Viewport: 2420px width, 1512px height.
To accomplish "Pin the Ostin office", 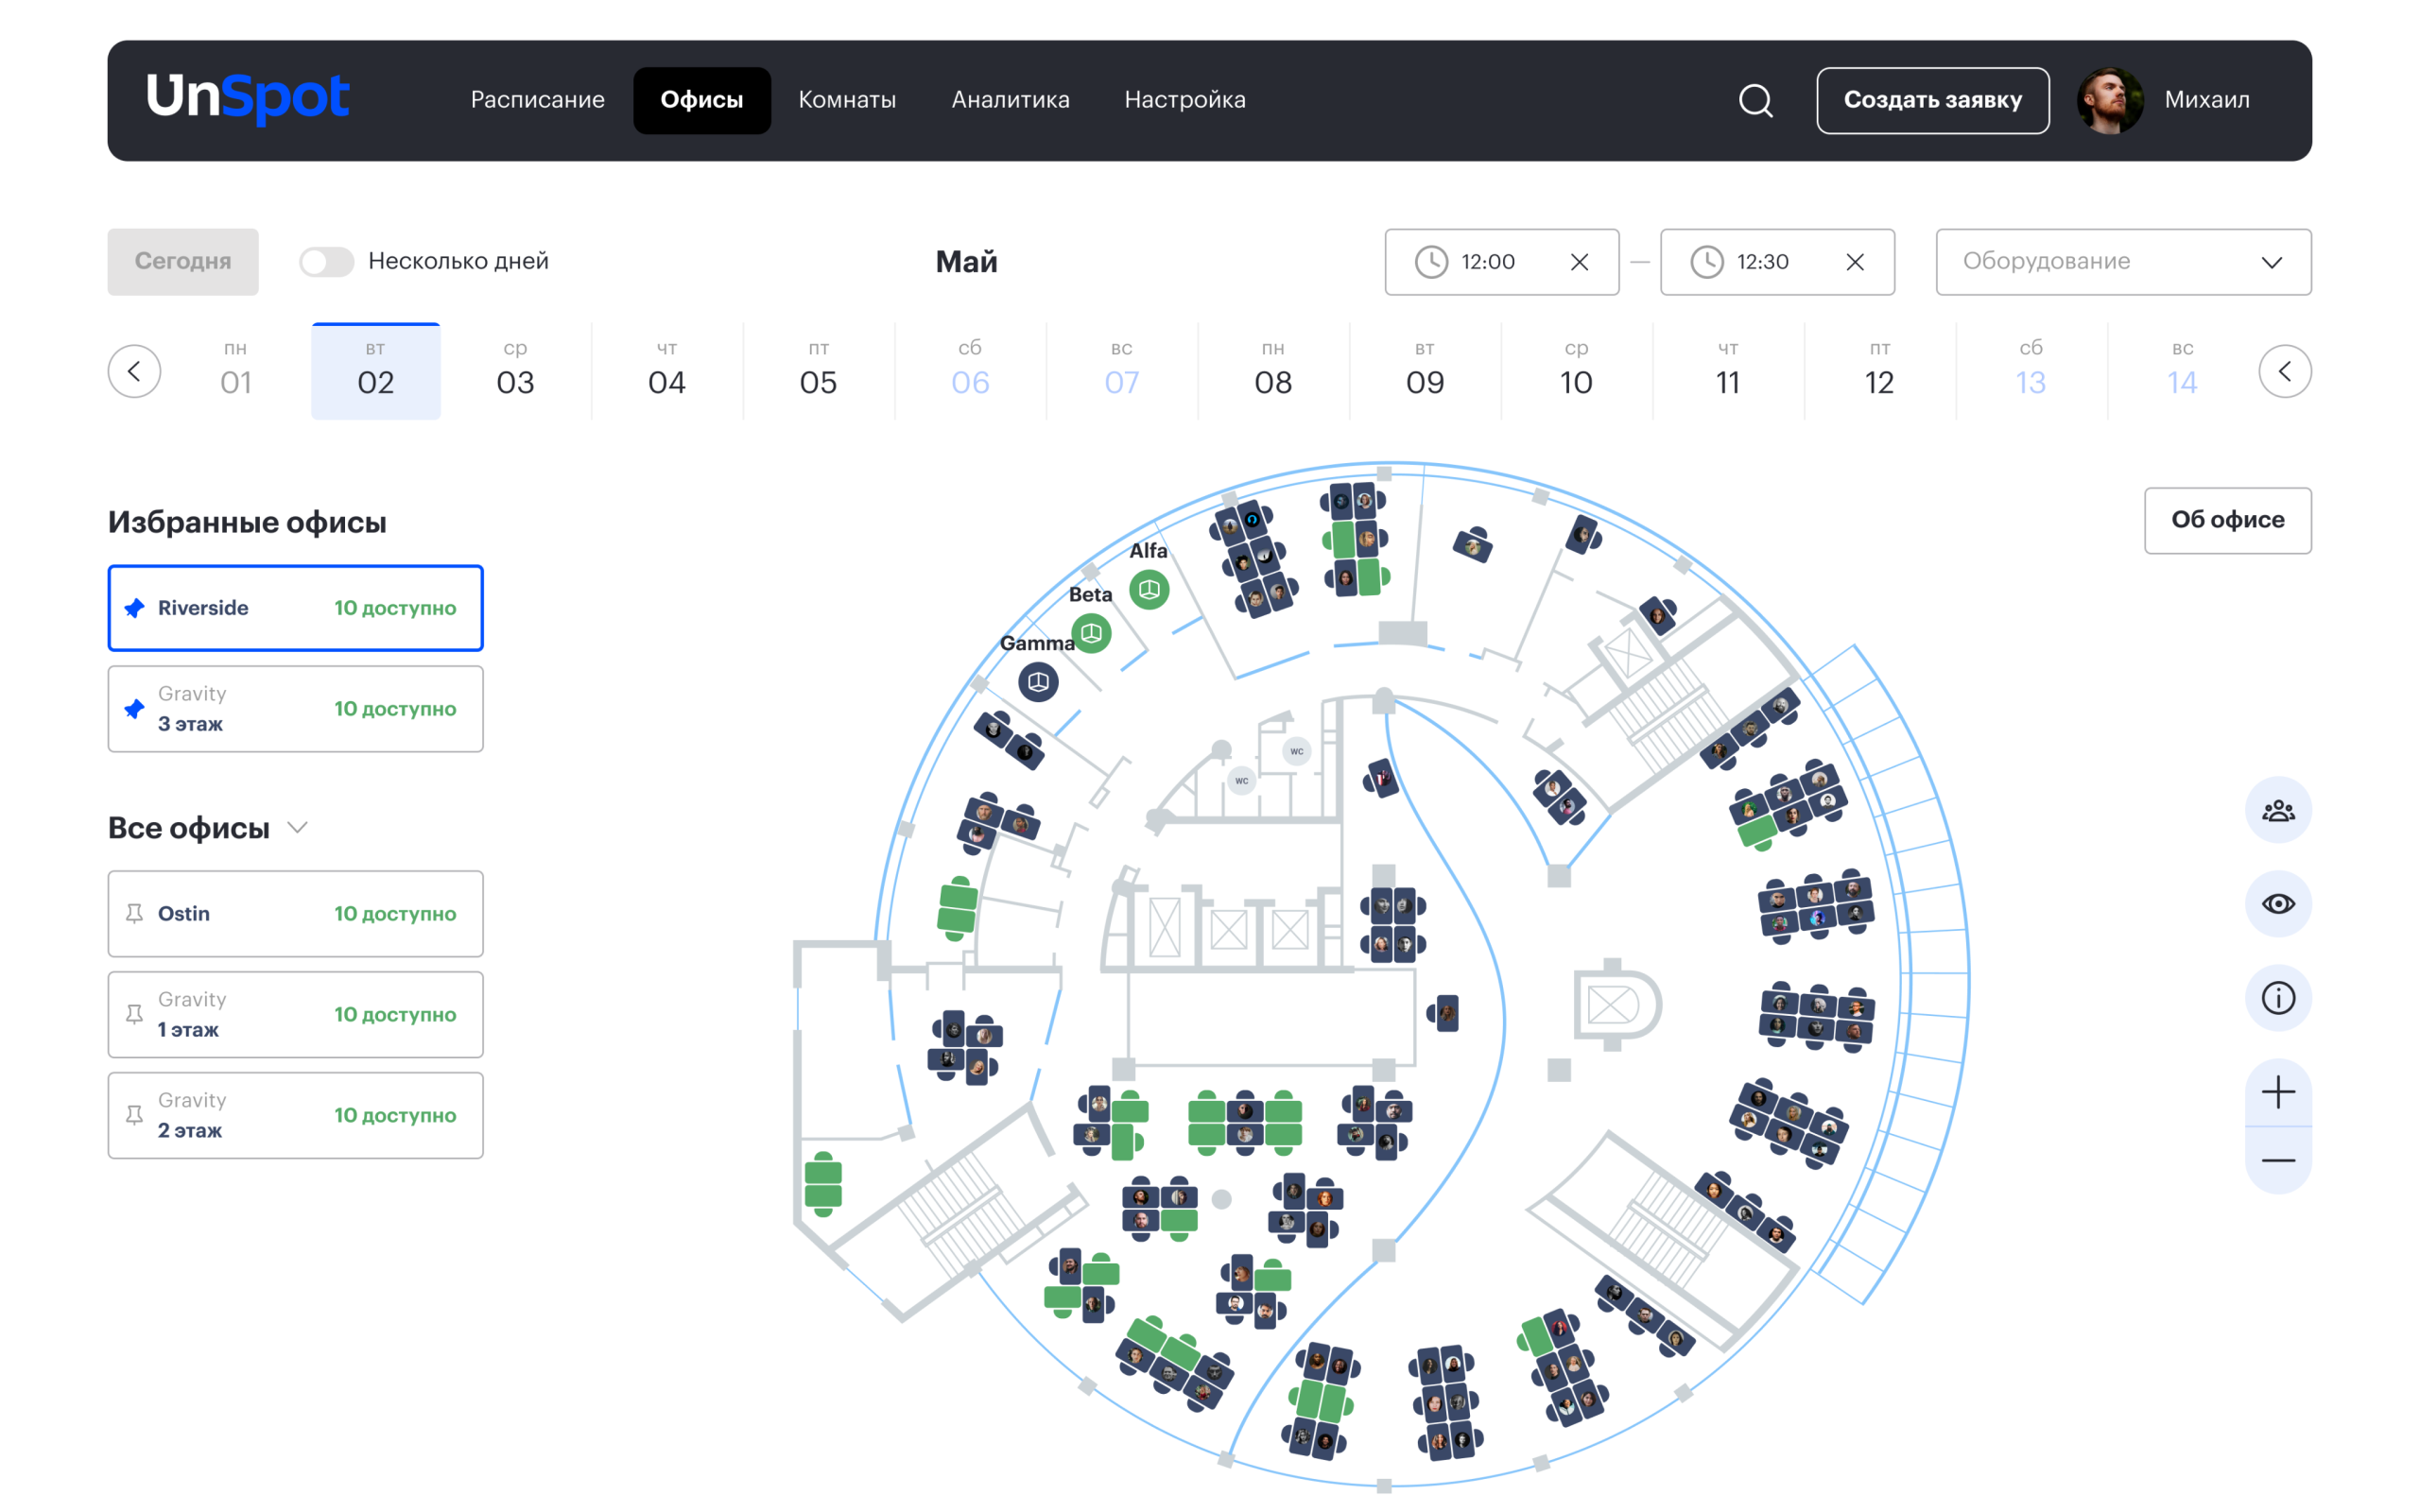I will 134,914.
